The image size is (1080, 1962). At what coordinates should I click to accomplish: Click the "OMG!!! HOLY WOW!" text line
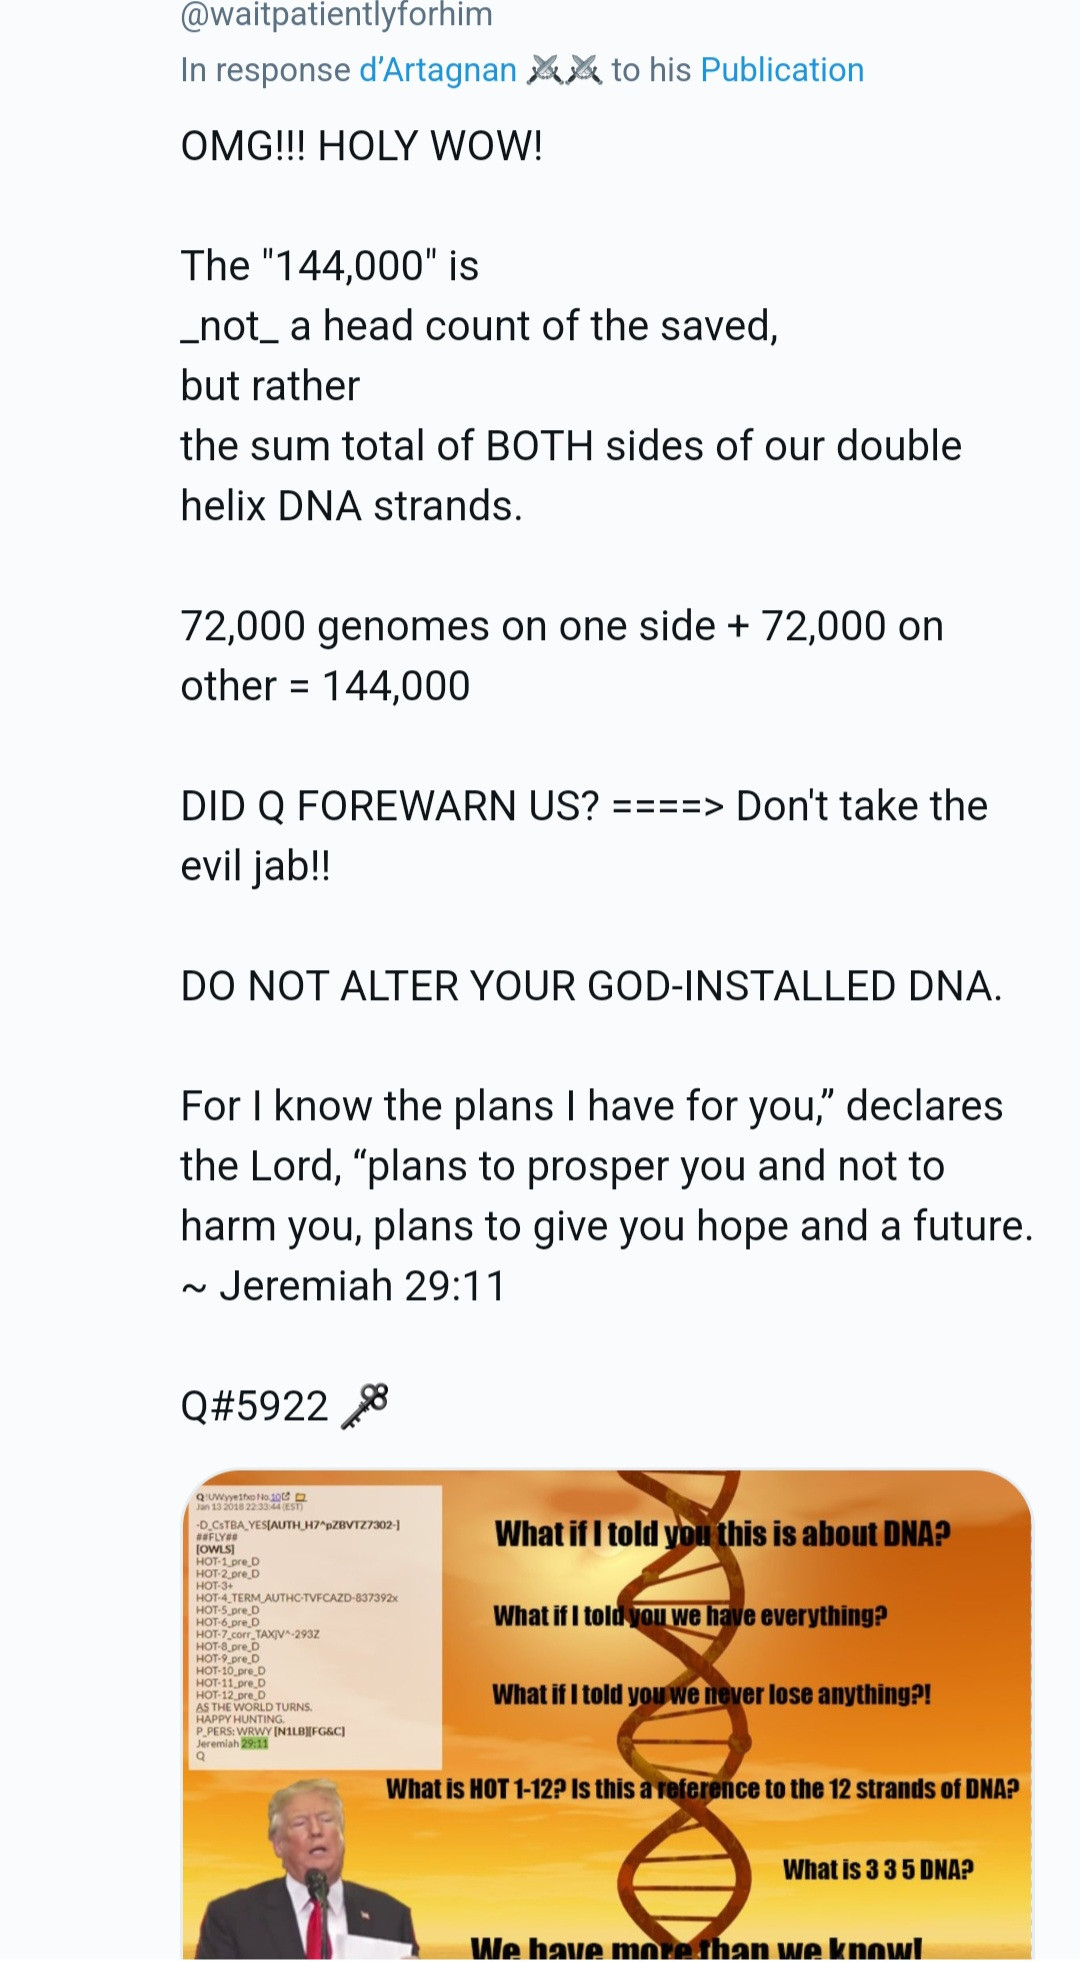361,146
